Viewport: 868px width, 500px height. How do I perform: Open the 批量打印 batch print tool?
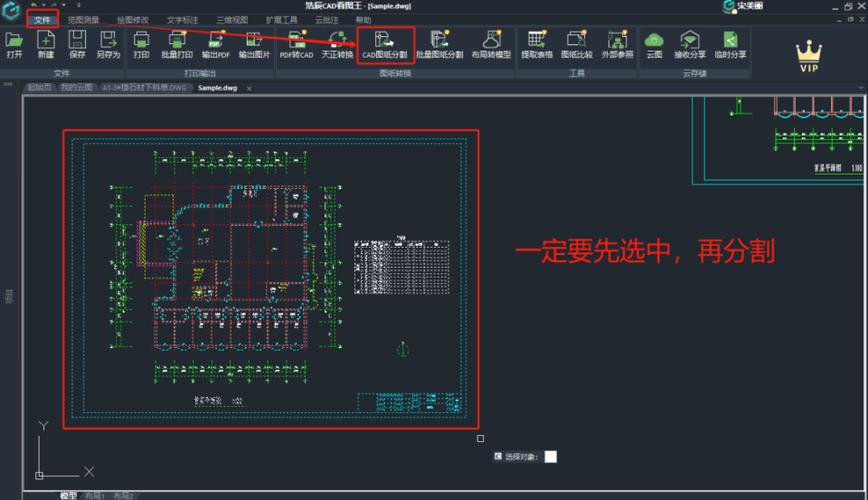pyautogui.click(x=177, y=44)
